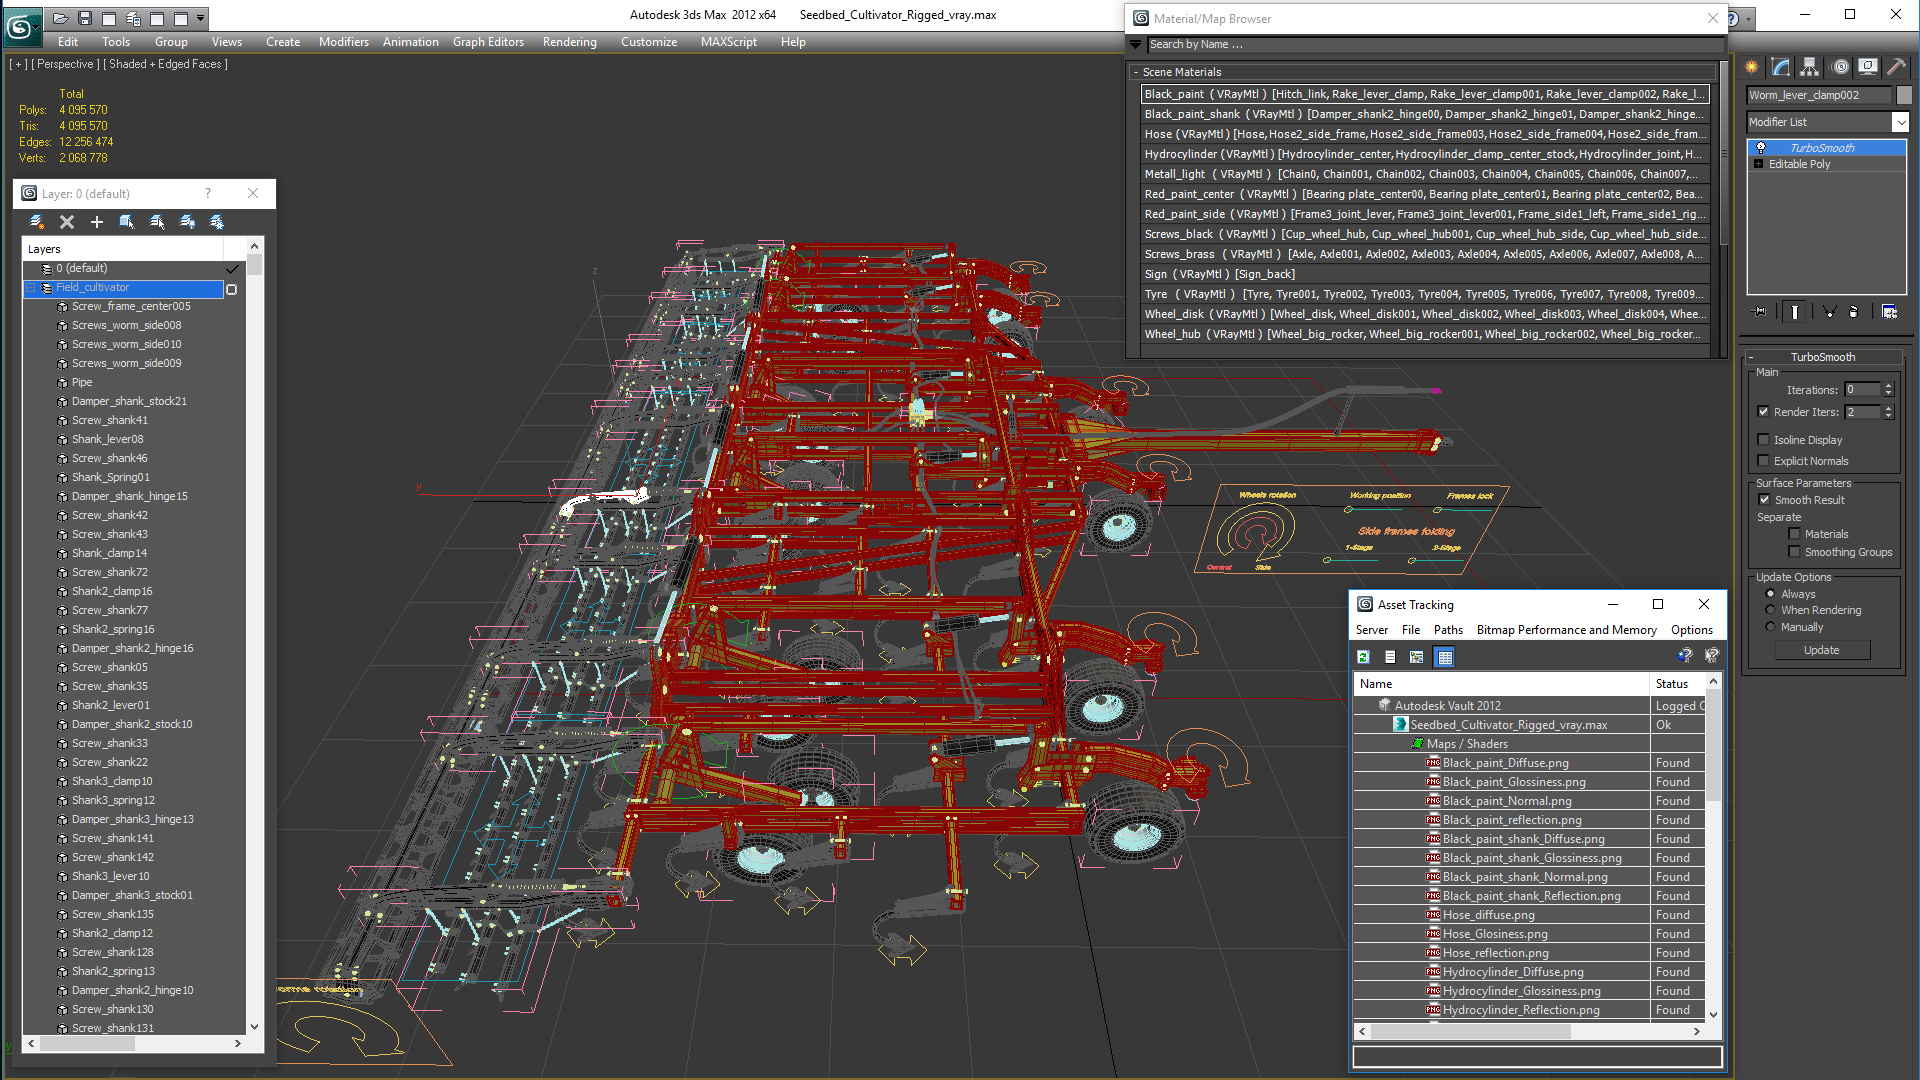The image size is (1920, 1080).
Task: Open the Modify command panel tab
Action: (1781, 67)
